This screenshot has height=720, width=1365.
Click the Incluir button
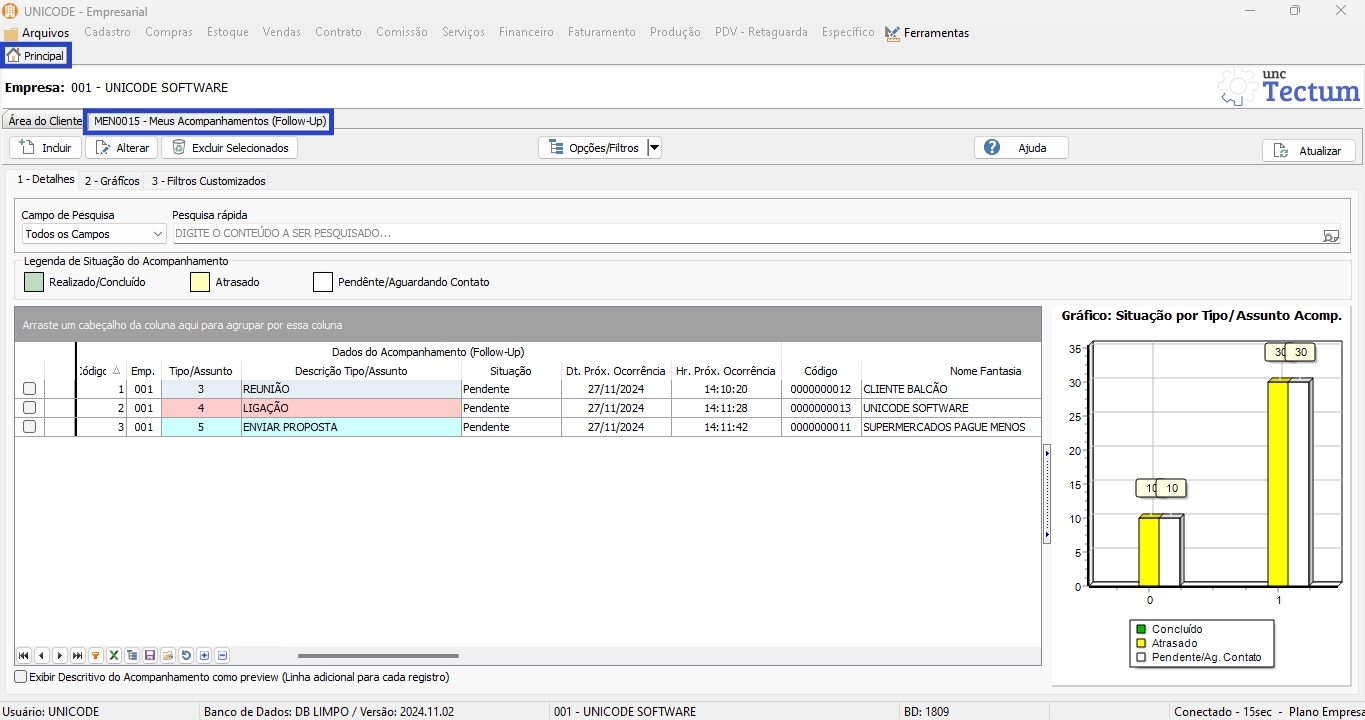pos(46,148)
